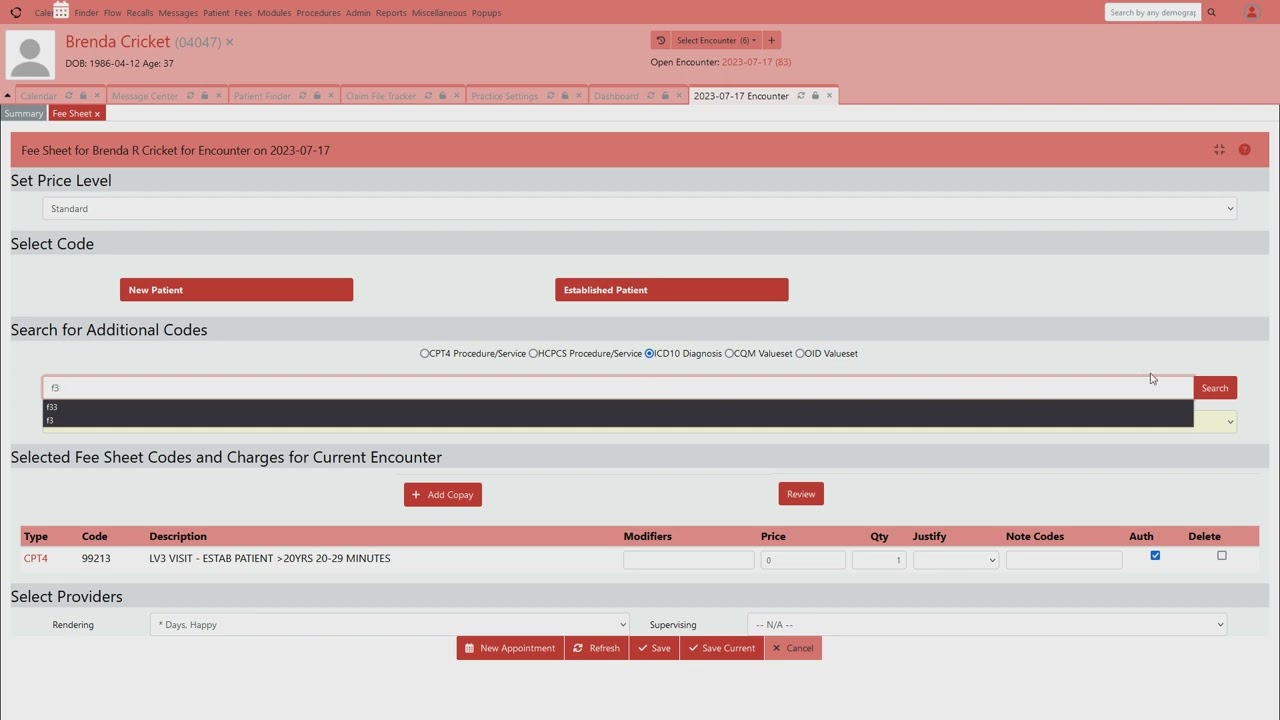Close the Dashboard tab
This screenshot has height=720, width=1280.
click(x=679, y=96)
